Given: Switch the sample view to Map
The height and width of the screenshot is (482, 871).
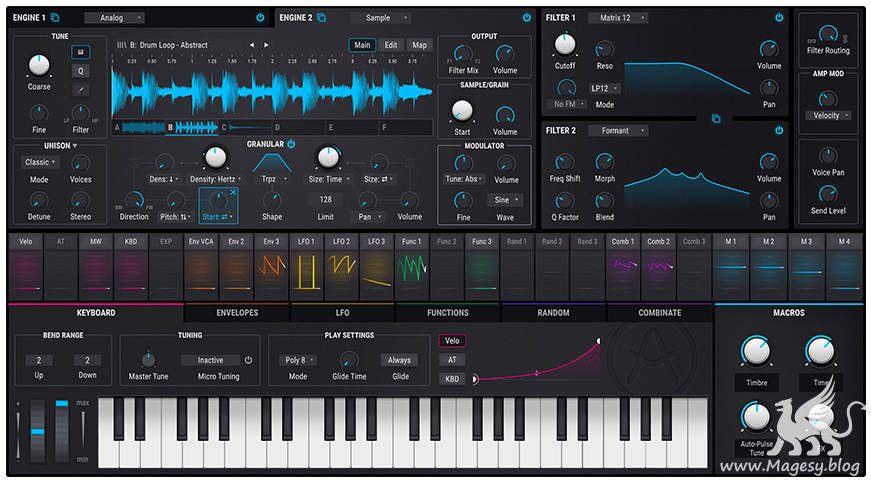Looking at the screenshot, I should (419, 45).
